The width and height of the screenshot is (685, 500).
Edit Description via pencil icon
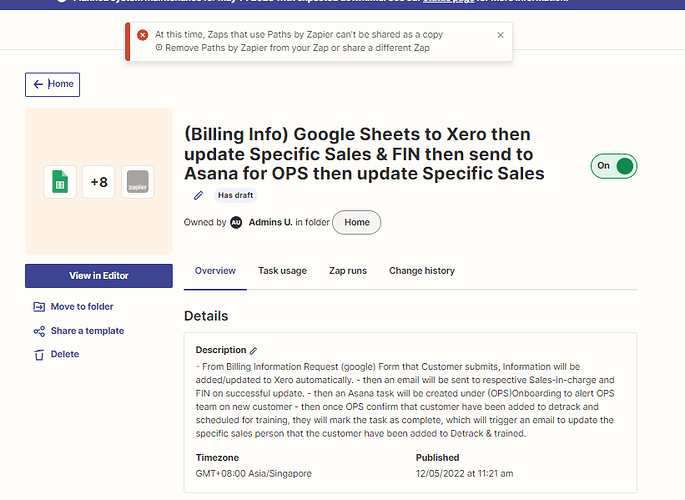click(x=253, y=351)
